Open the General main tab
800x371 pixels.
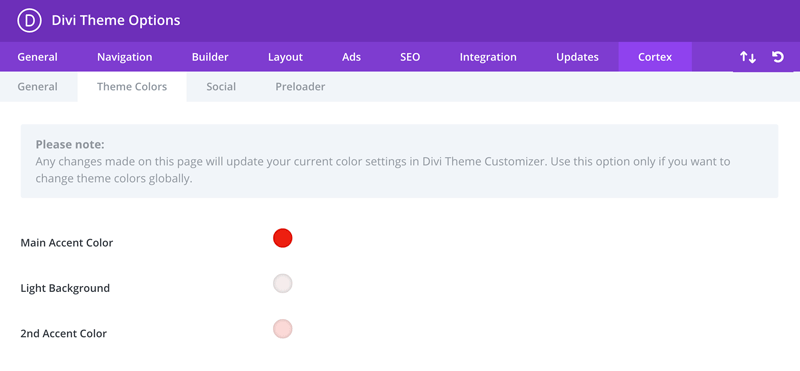(x=38, y=57)
